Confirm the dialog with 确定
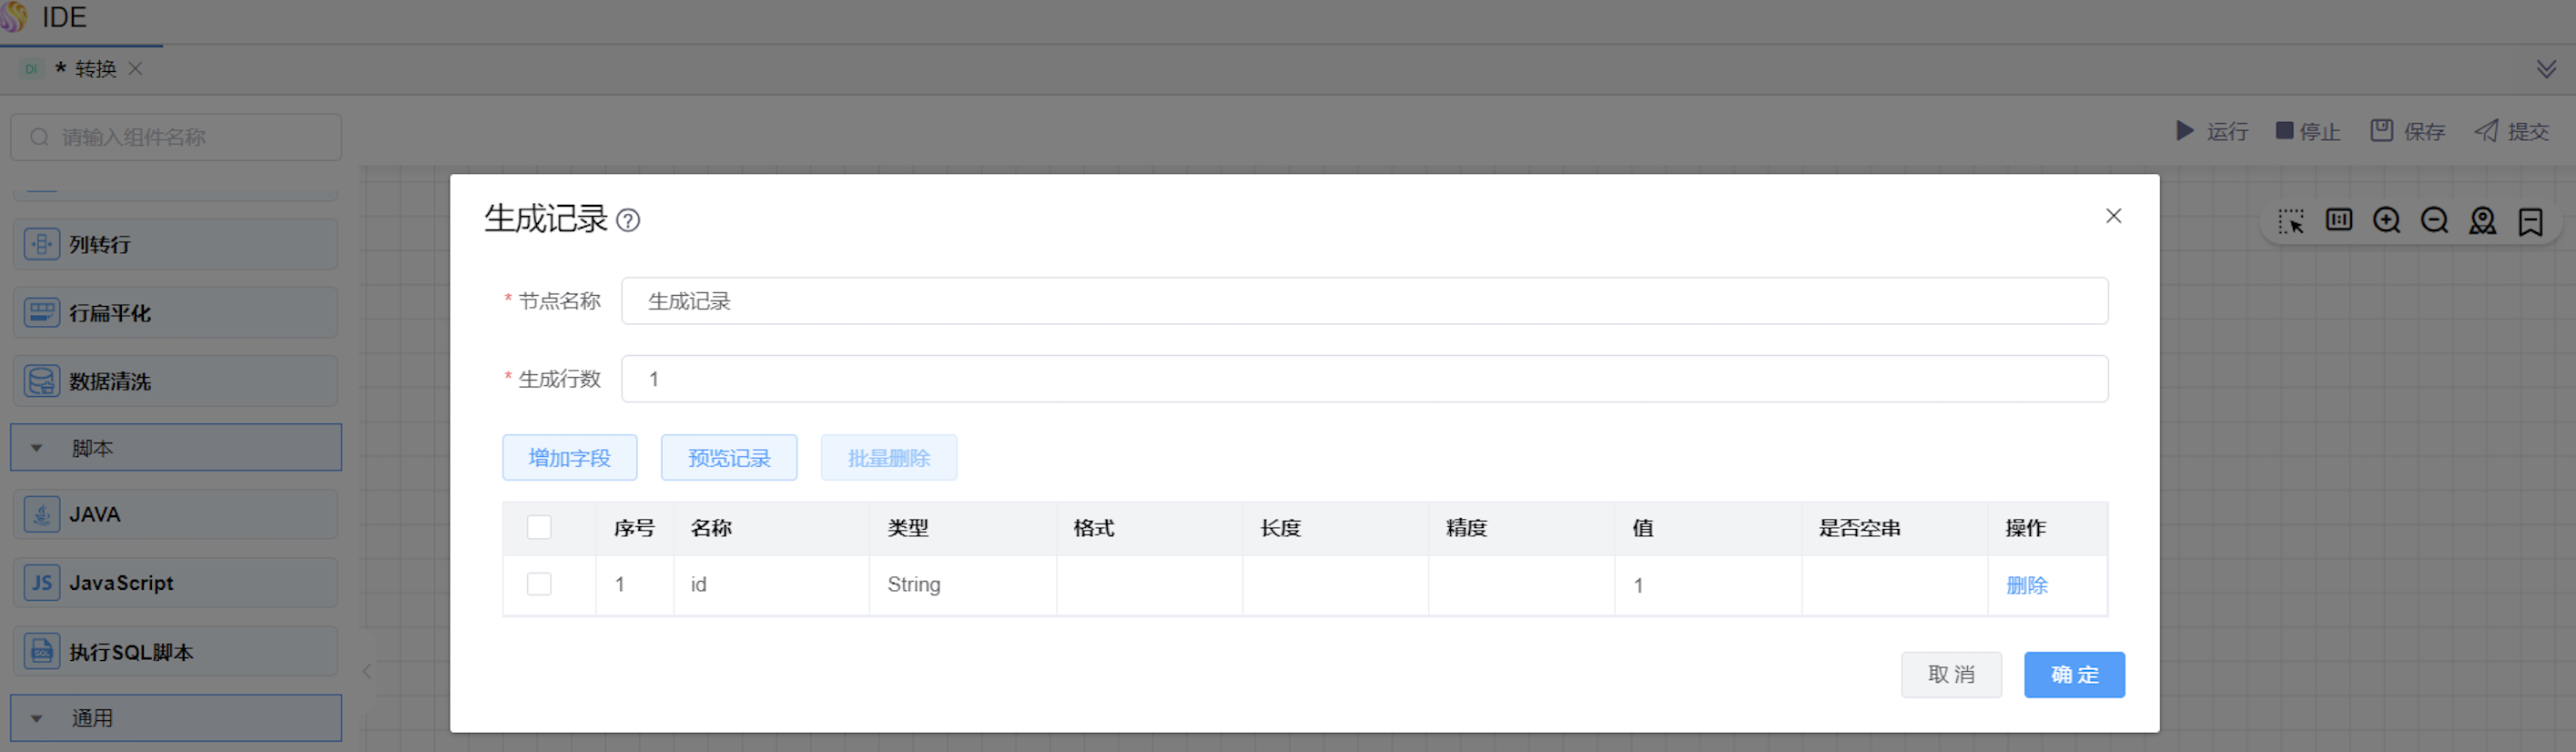 [x=2074, y=675]
